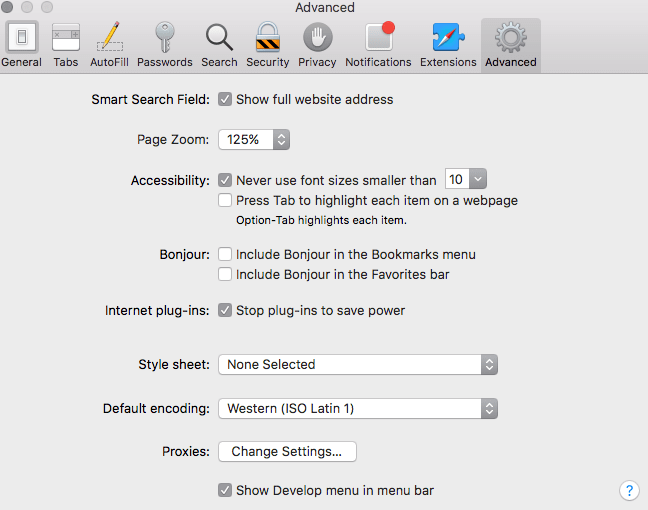Viewport: 648px width, 510px height.
Task: Open AutoFill preferences pencil icon
Action: [109, 38]
